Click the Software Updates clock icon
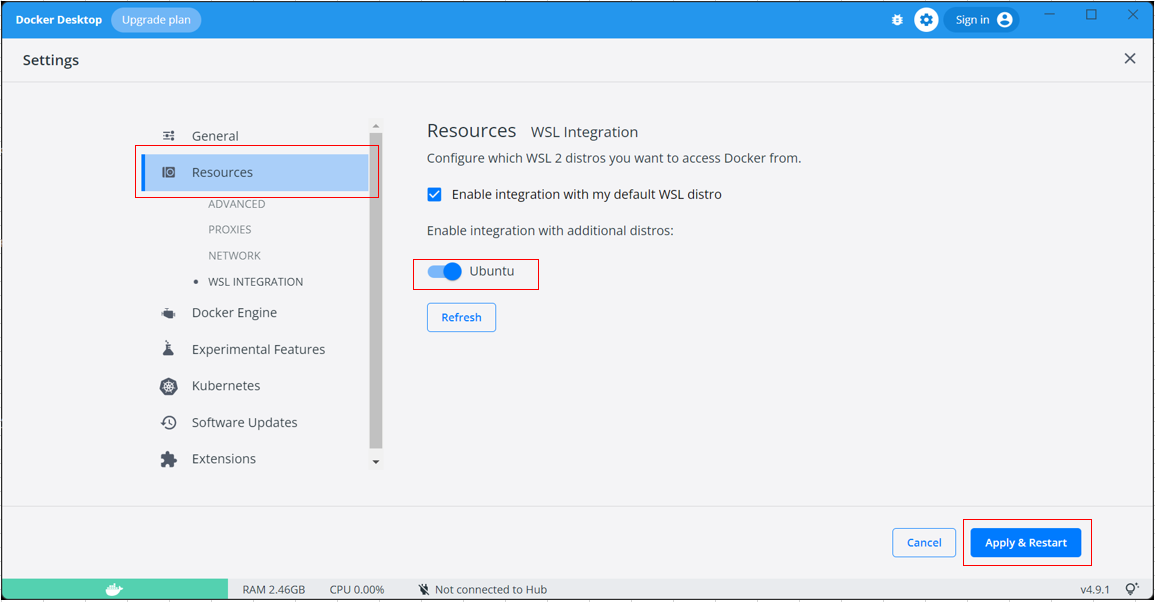Viewport: 1155px width, 602px height. (x=169, y=422)
